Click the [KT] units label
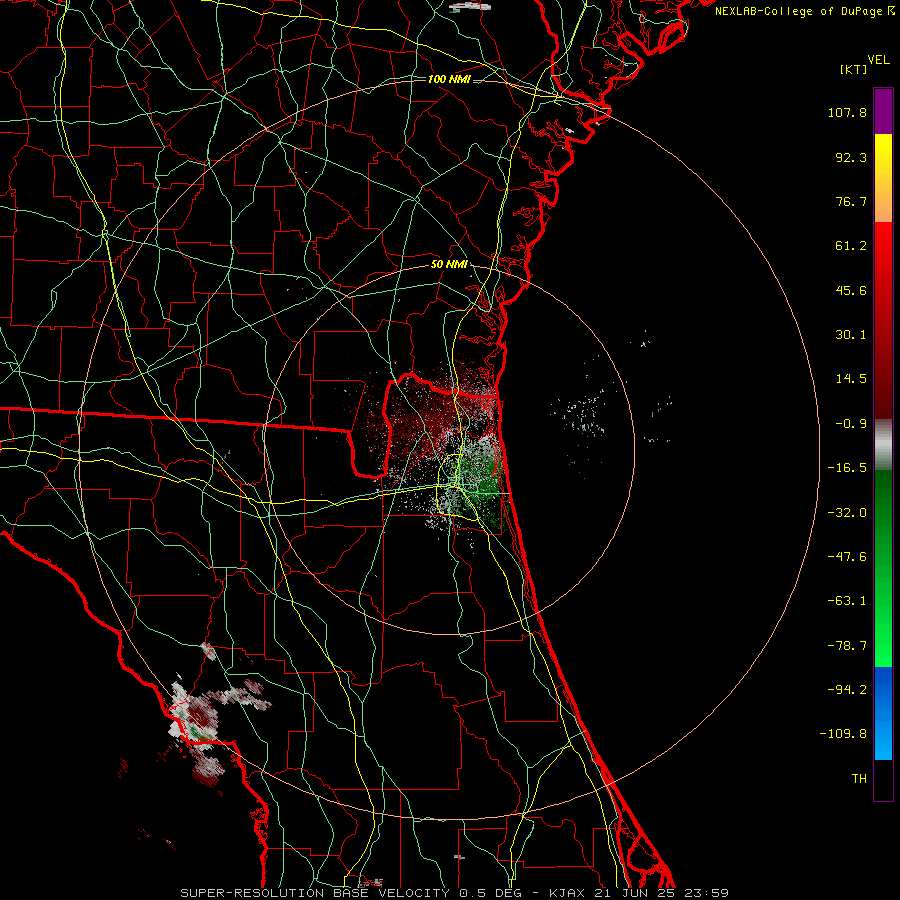900x900 pixels. (x=853, y=69)
